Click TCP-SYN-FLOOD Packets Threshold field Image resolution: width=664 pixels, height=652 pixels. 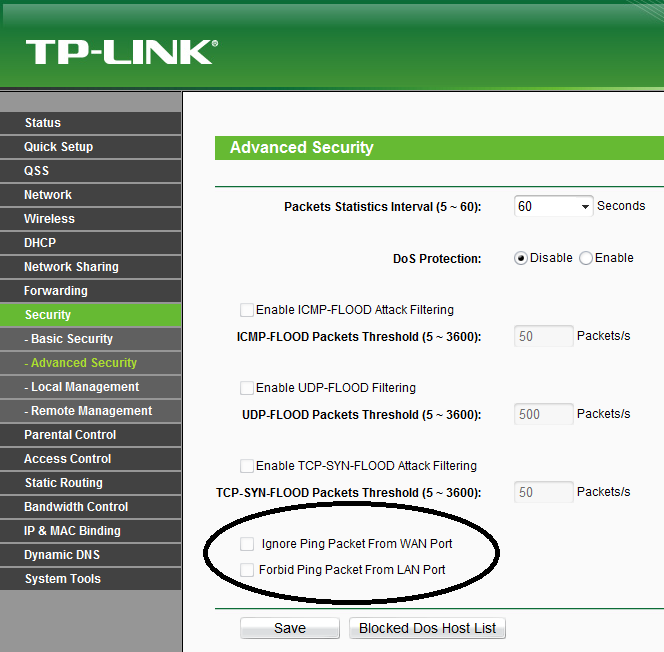coord(544,492)
